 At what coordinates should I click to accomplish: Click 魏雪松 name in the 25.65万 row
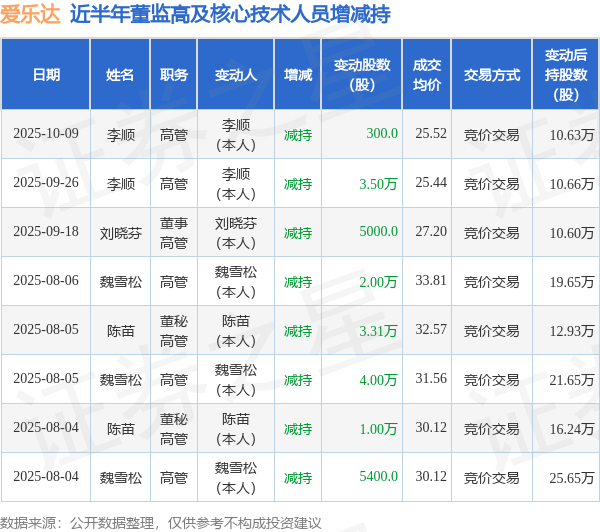pos(121,478)
